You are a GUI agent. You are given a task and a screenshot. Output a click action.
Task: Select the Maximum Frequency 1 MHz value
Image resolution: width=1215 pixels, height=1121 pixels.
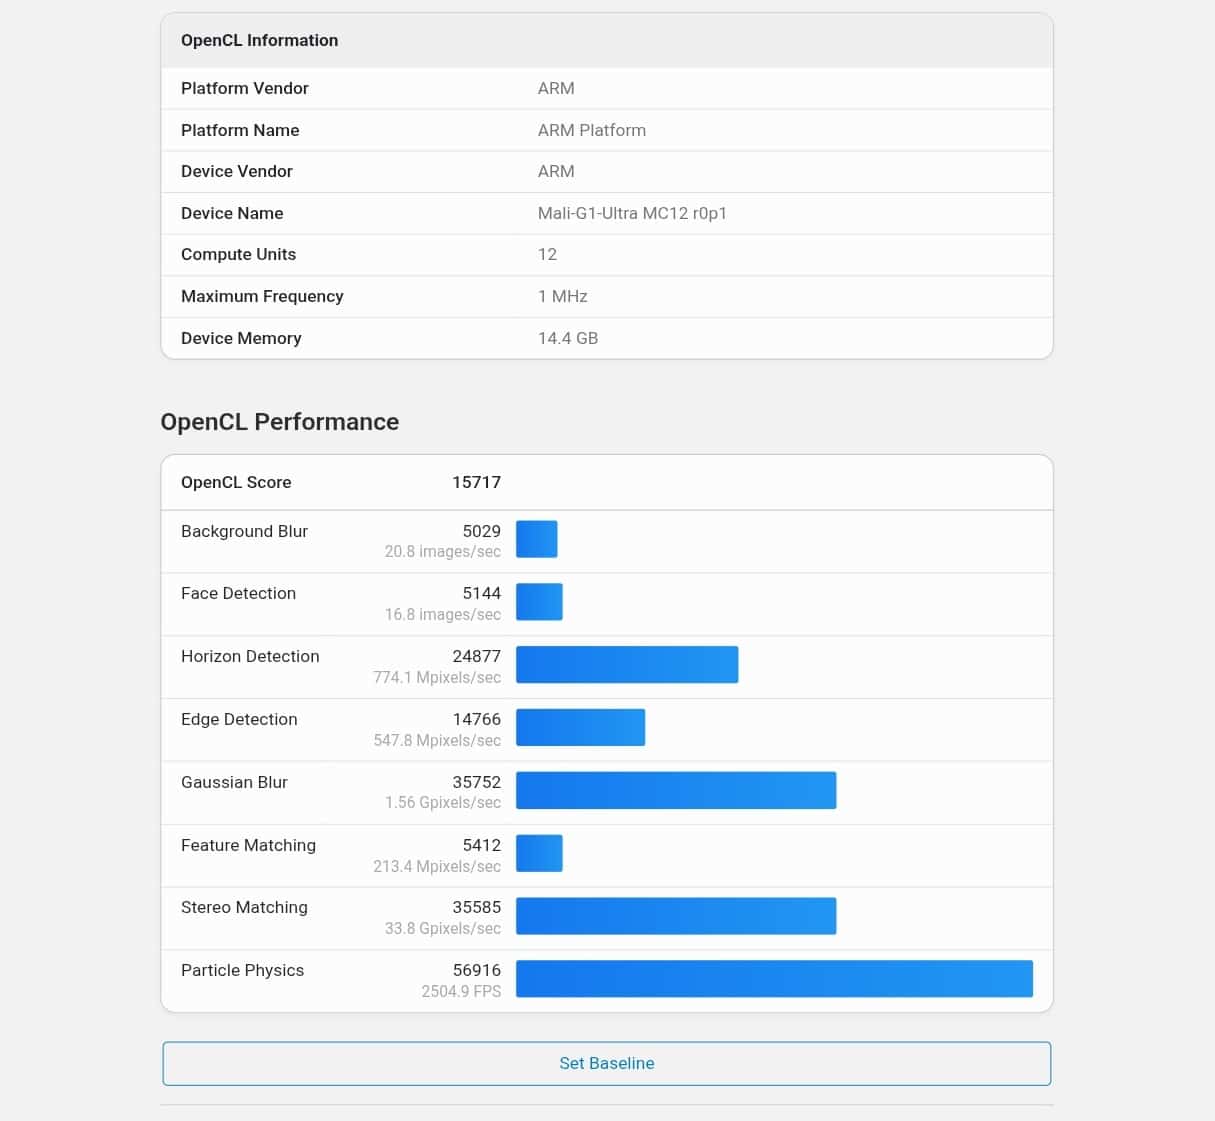click(563, 296)
